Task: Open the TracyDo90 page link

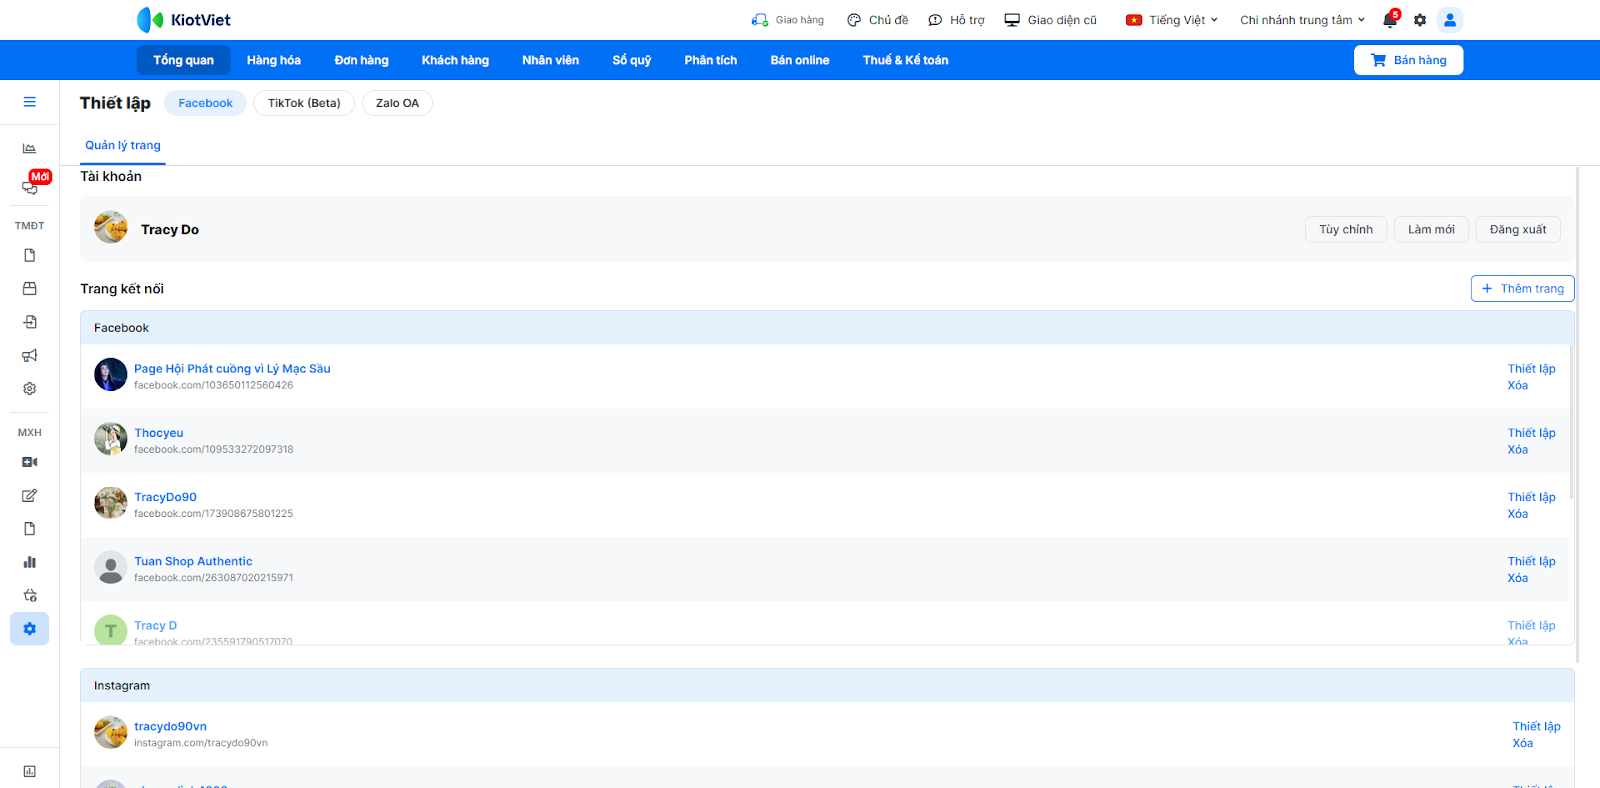Action: 166,497
